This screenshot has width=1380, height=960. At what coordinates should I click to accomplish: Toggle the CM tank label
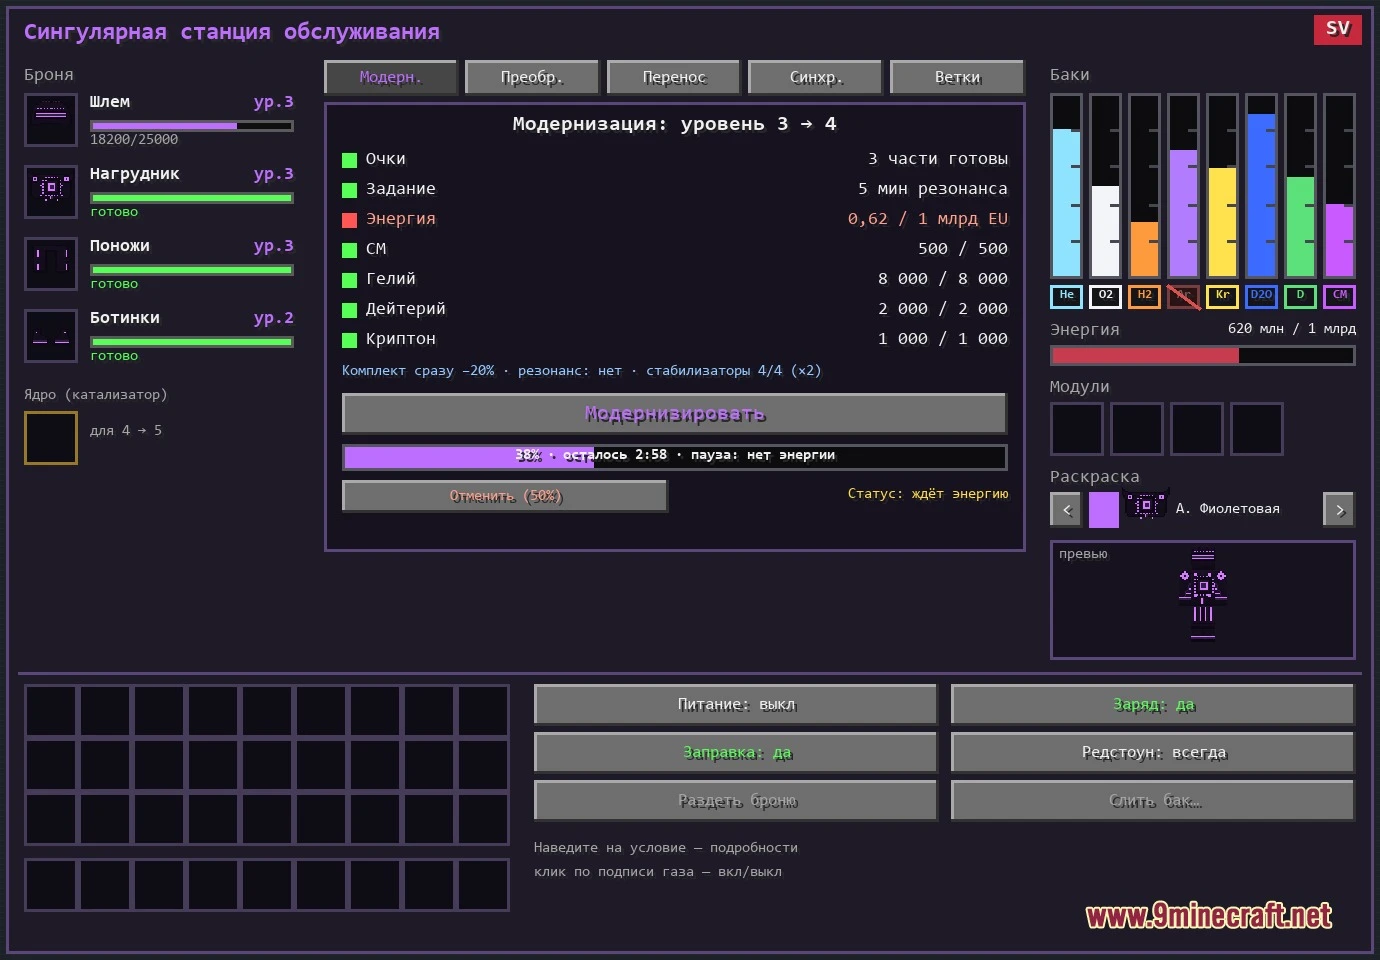pyautogui.click(x=1339, y=296)
